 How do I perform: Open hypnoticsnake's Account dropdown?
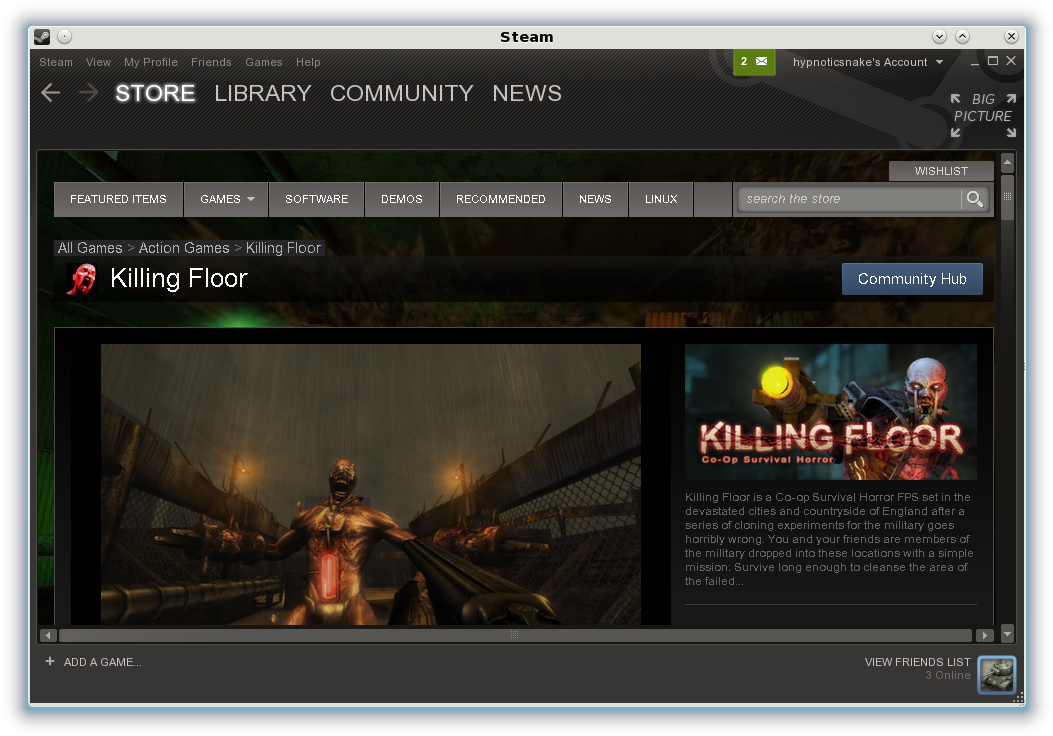click(x=868, y=62)
